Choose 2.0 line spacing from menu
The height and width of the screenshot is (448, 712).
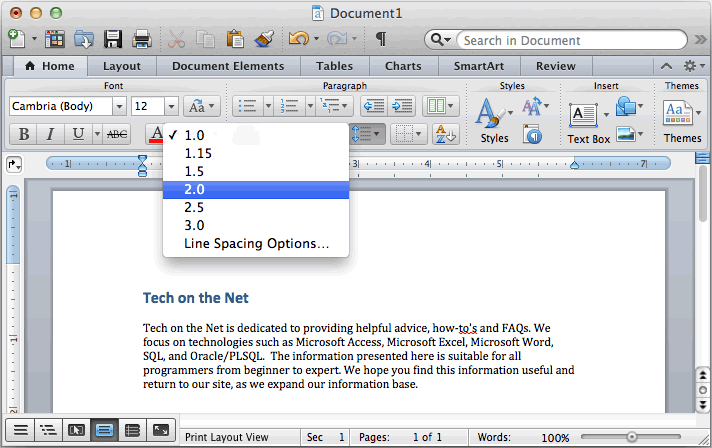(256, 190)
